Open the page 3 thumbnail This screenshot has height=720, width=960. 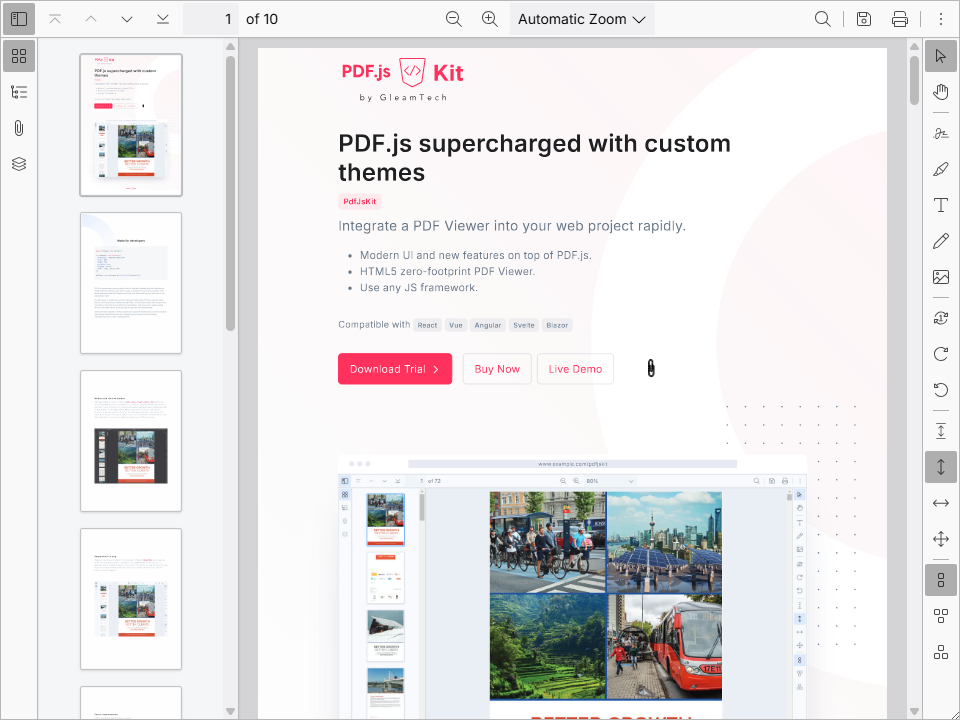pyautogui.click(x=131, y=441)
